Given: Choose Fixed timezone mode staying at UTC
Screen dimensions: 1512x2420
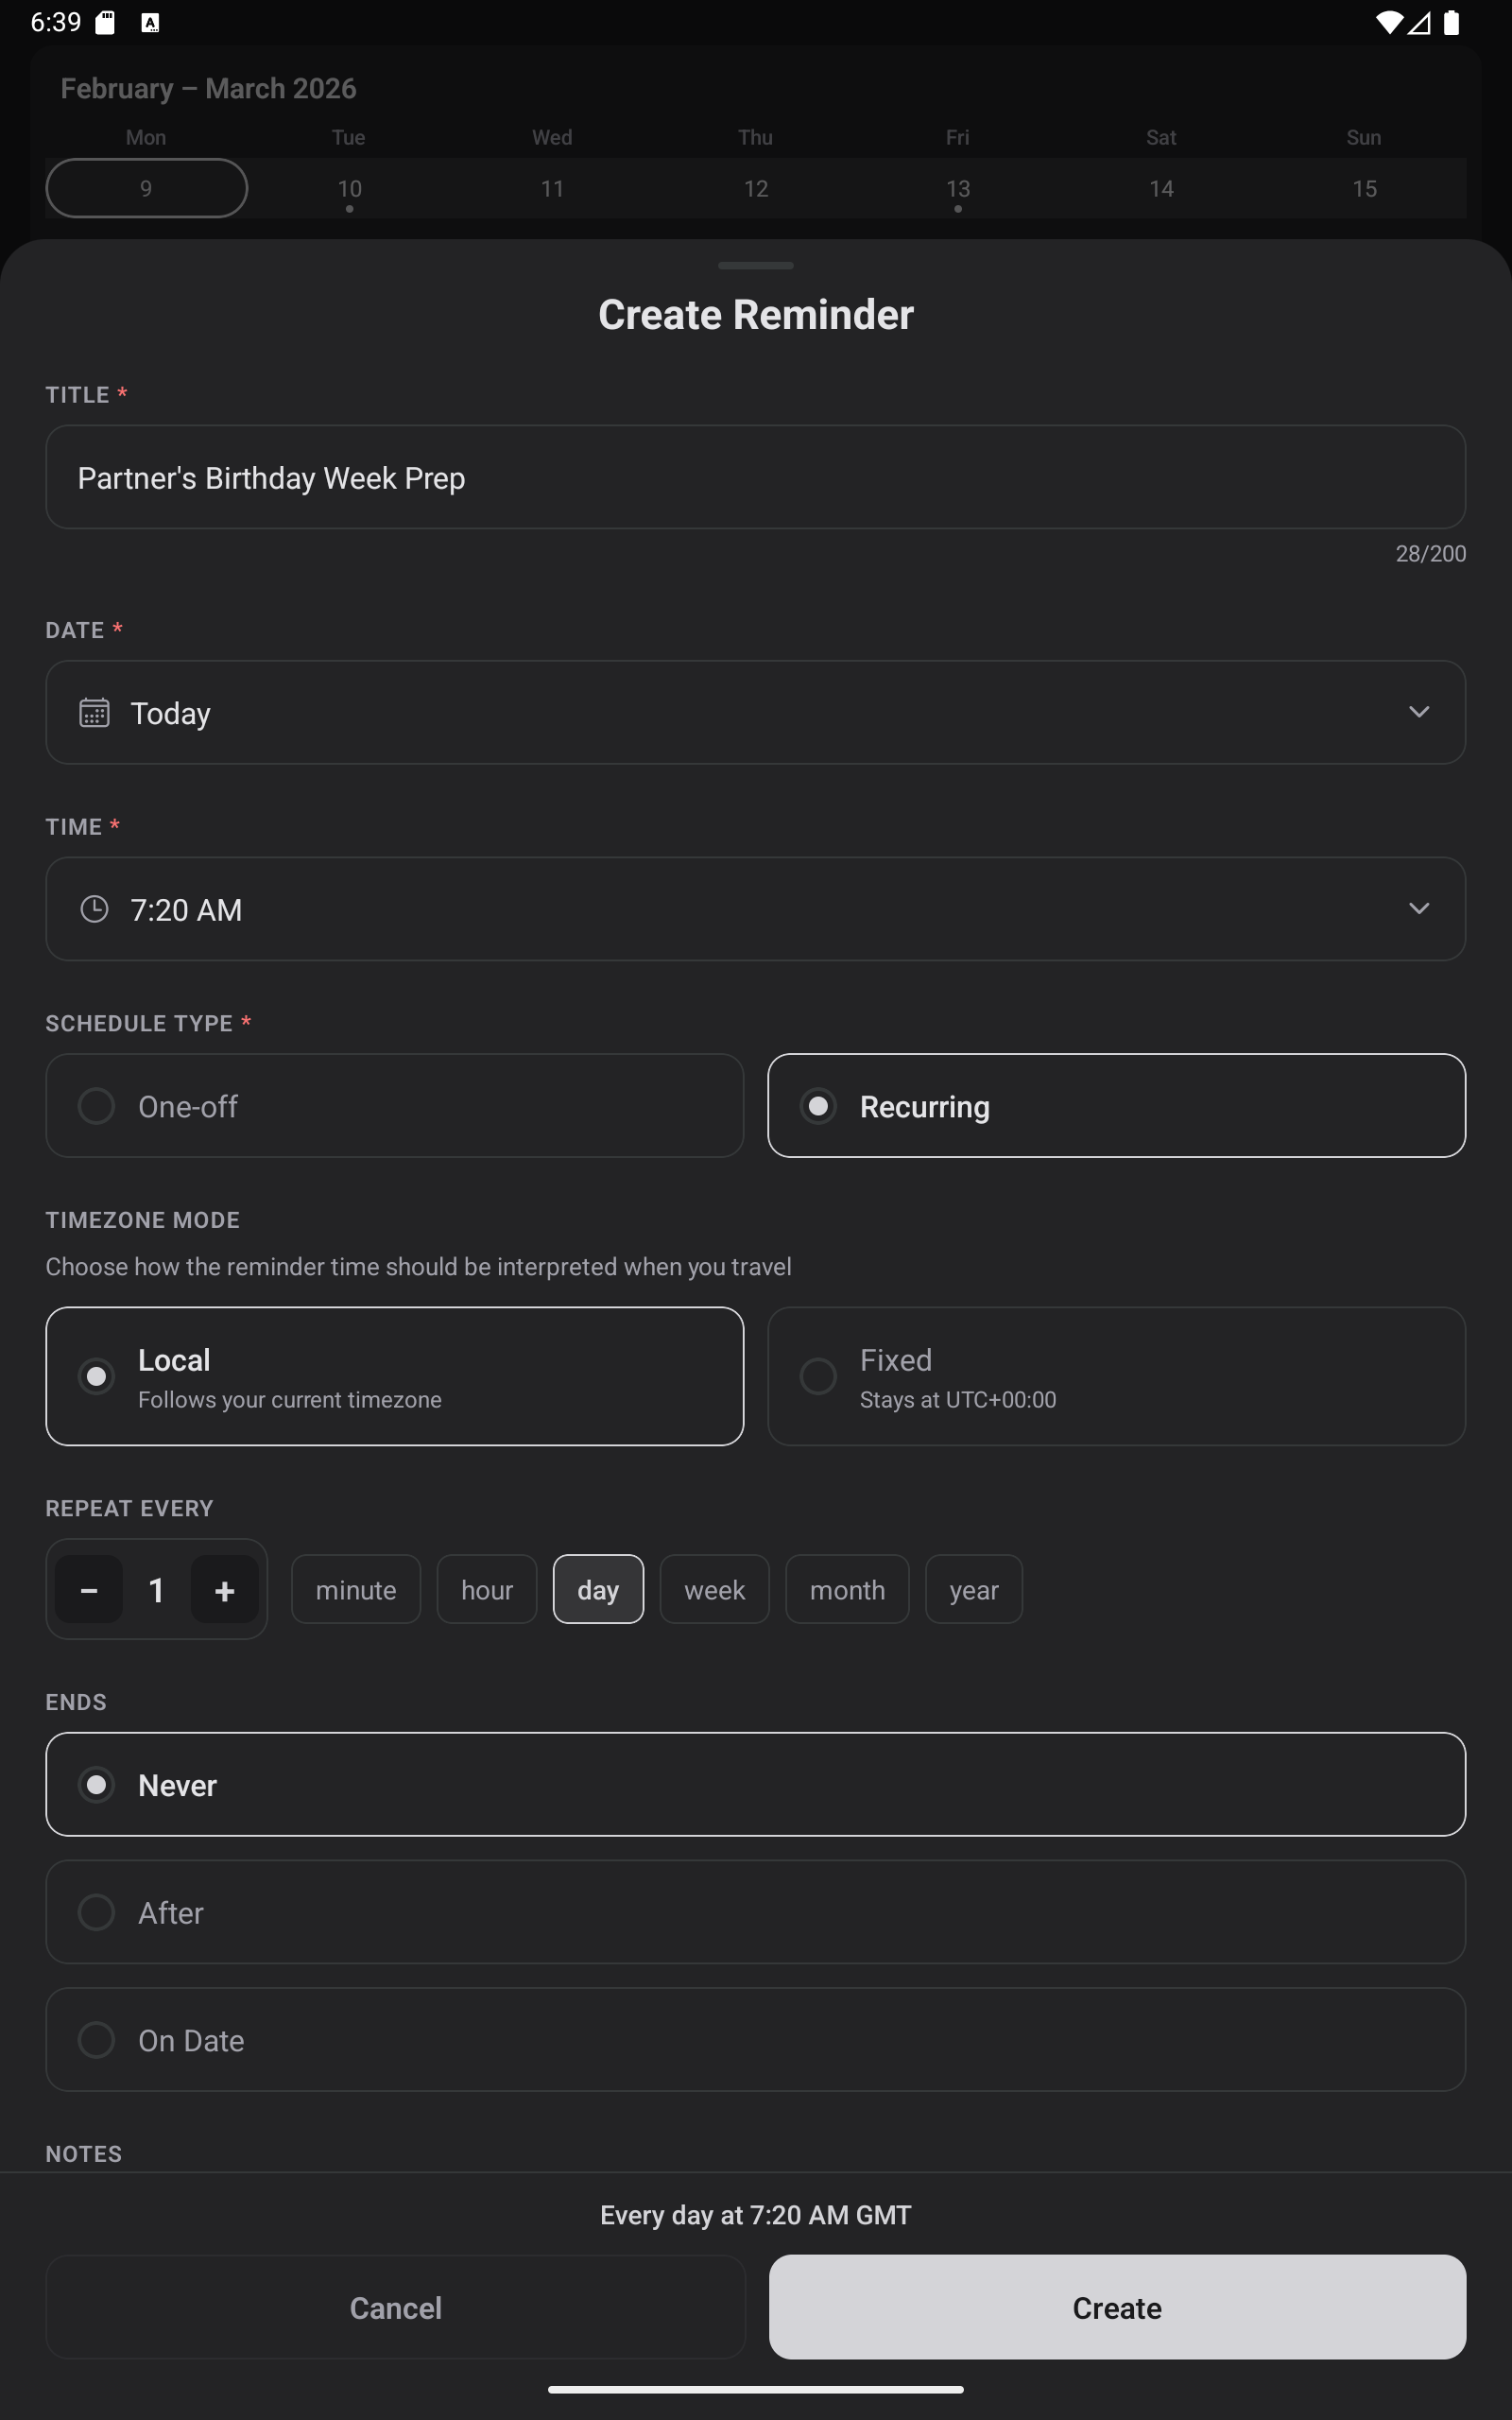Looking at the screenshot, I should (1117, 1376).
